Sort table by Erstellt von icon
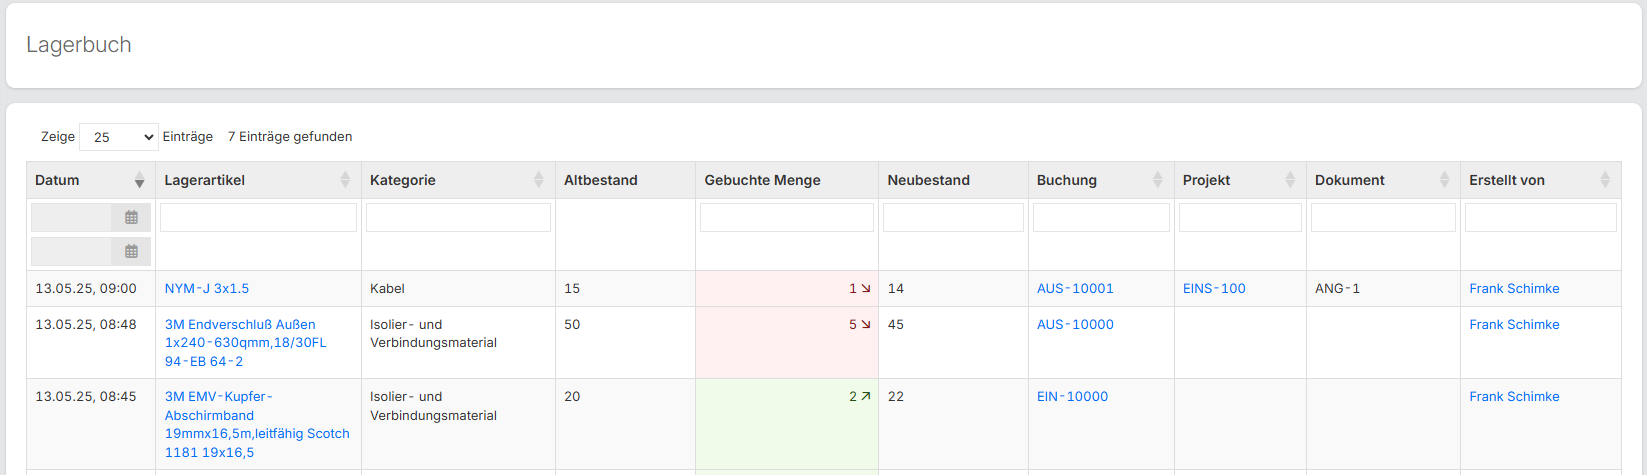1647x475 pixels. (1604, 180)
